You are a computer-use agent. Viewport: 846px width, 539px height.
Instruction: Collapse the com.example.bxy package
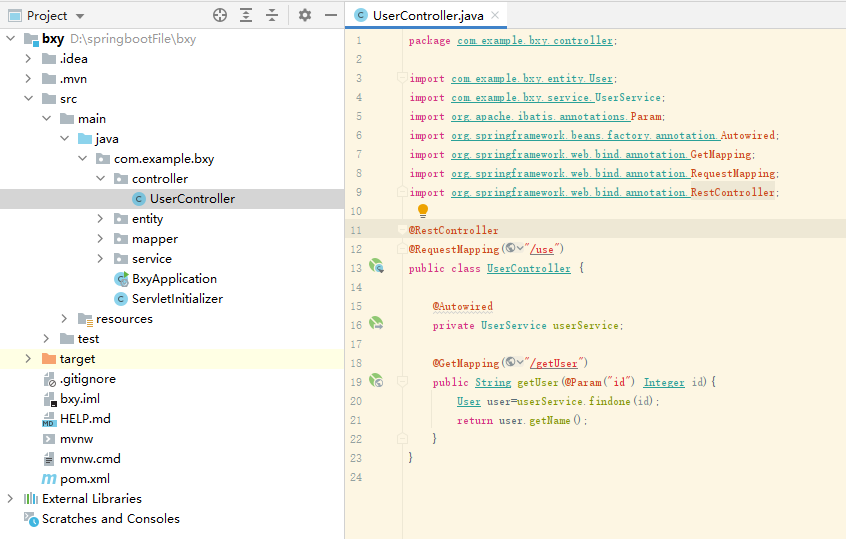[x=83, y=158]
